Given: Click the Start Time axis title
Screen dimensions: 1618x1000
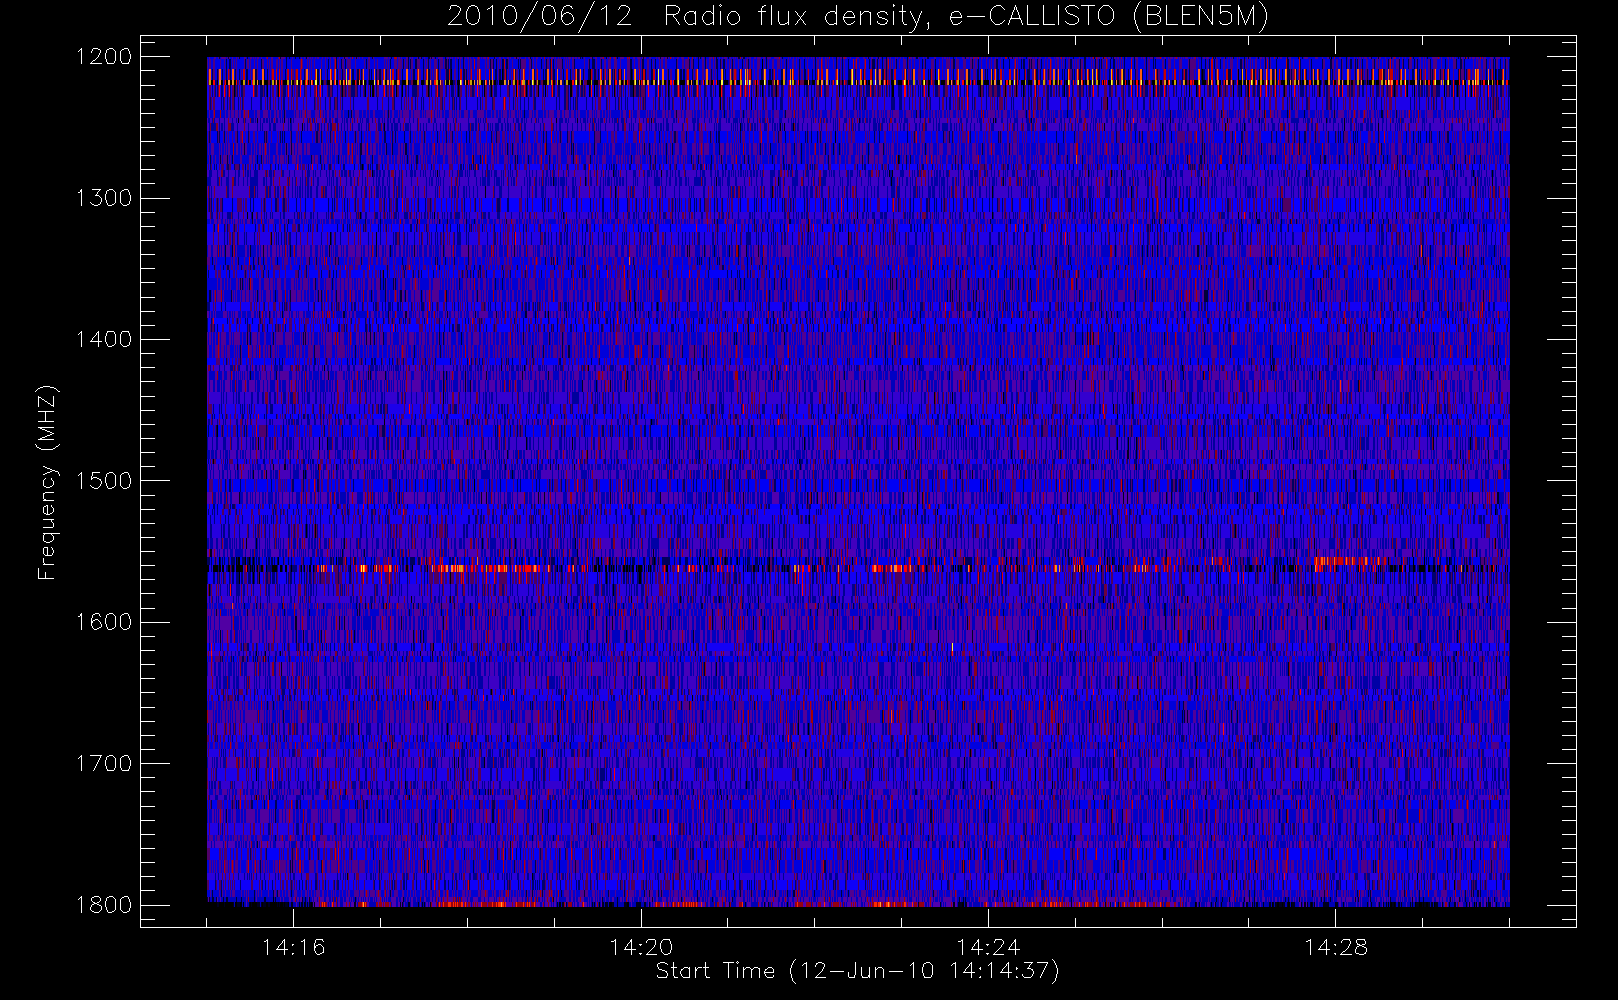Looking at the screenshot, I should (858, 971).
